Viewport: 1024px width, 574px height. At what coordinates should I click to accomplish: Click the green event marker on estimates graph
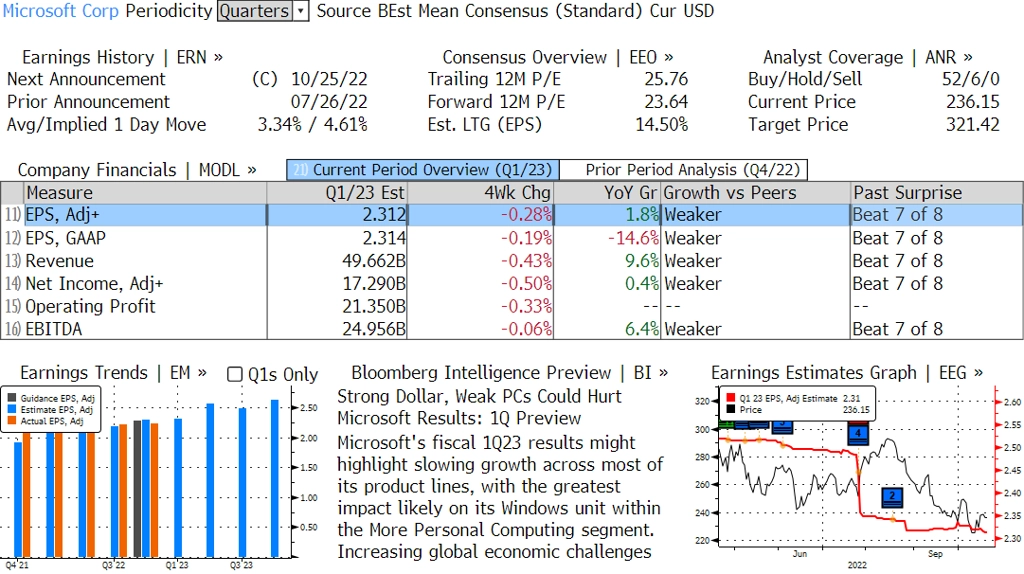coord(726,425)
